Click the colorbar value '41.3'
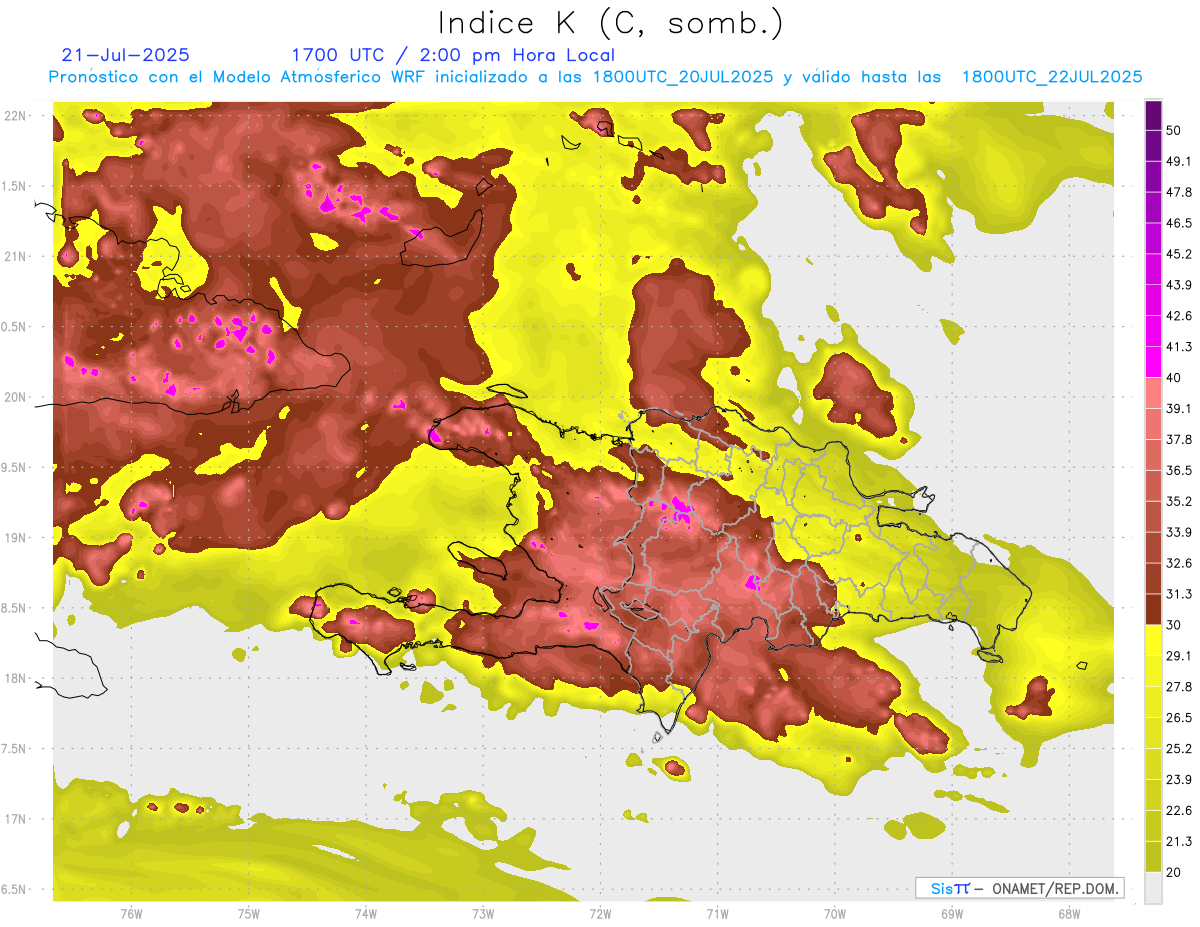Viewport: 1200px width, 927px height. point(1179,347)
